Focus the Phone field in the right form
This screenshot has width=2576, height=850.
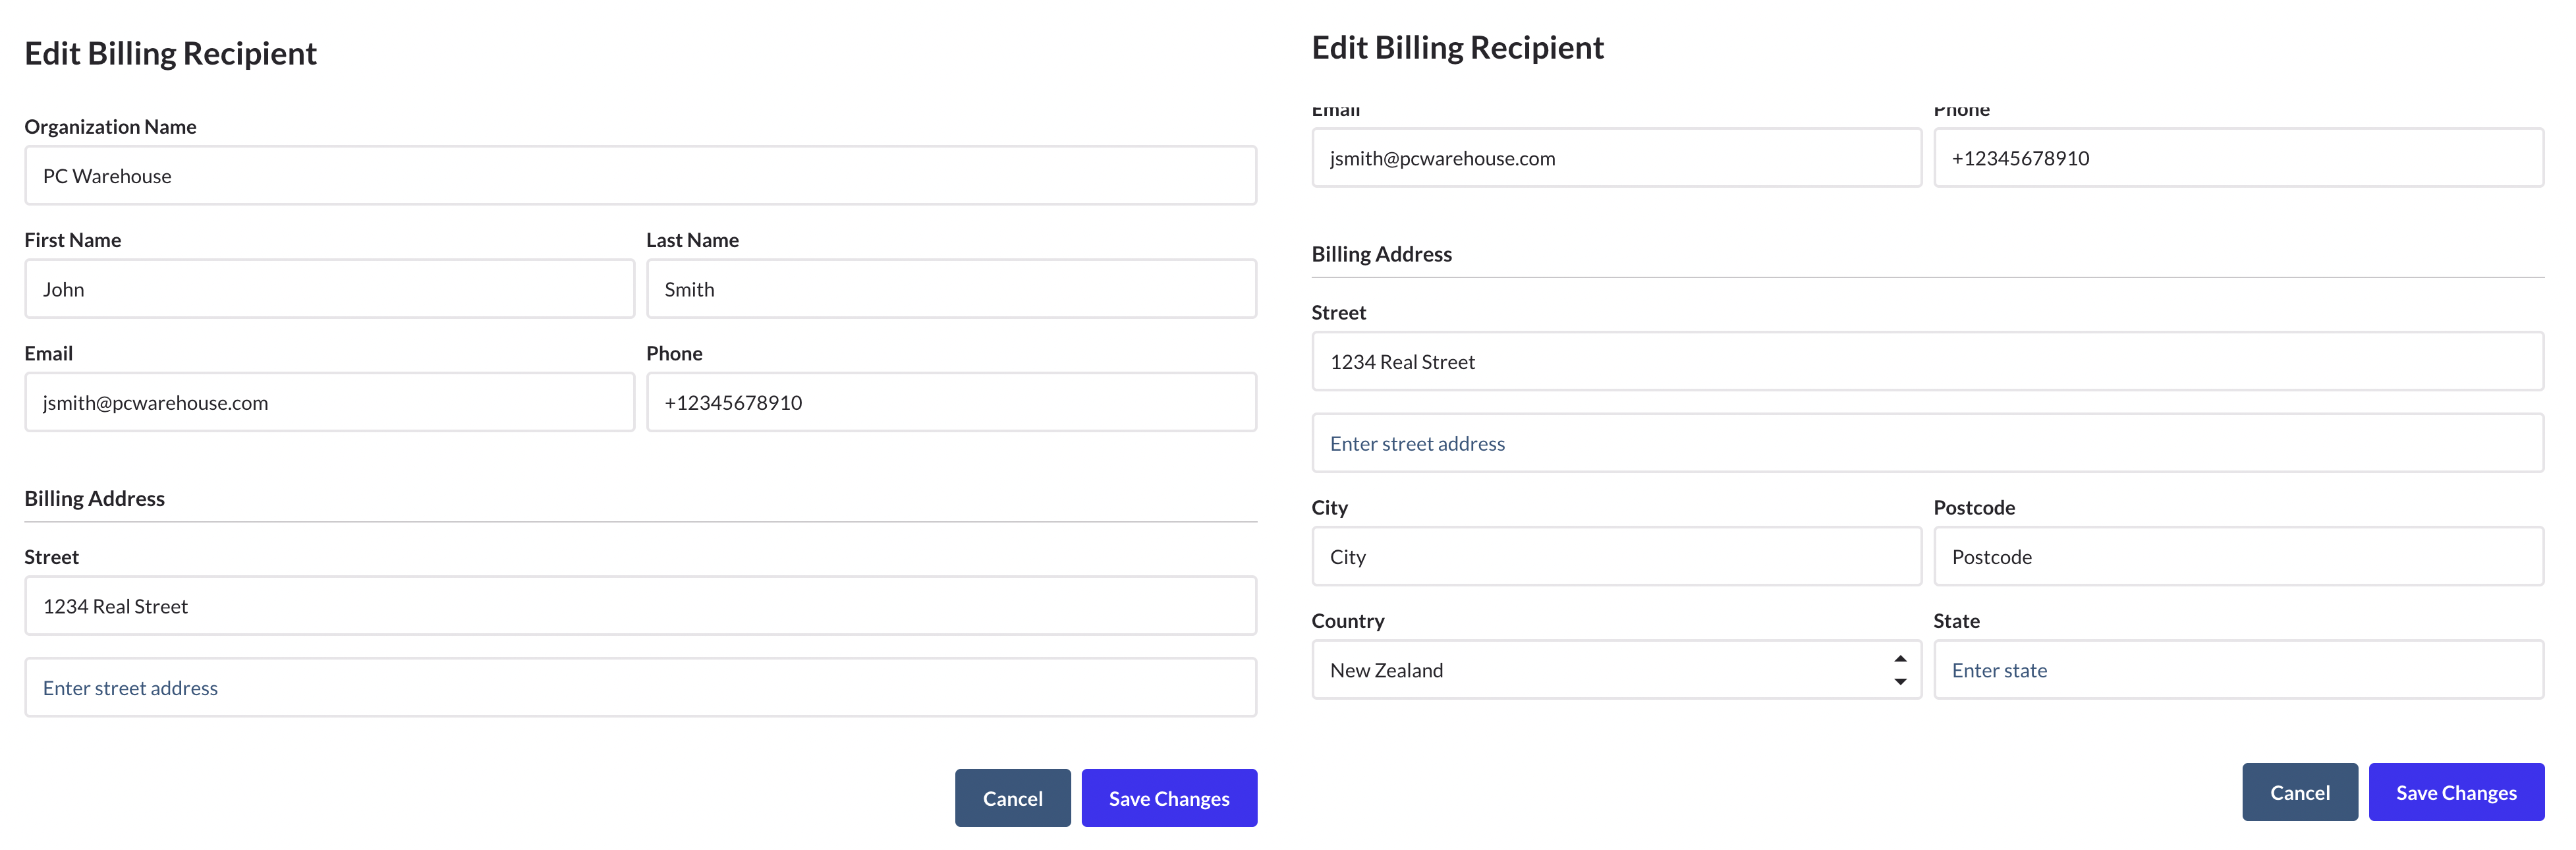click(x=2238, y=158)
